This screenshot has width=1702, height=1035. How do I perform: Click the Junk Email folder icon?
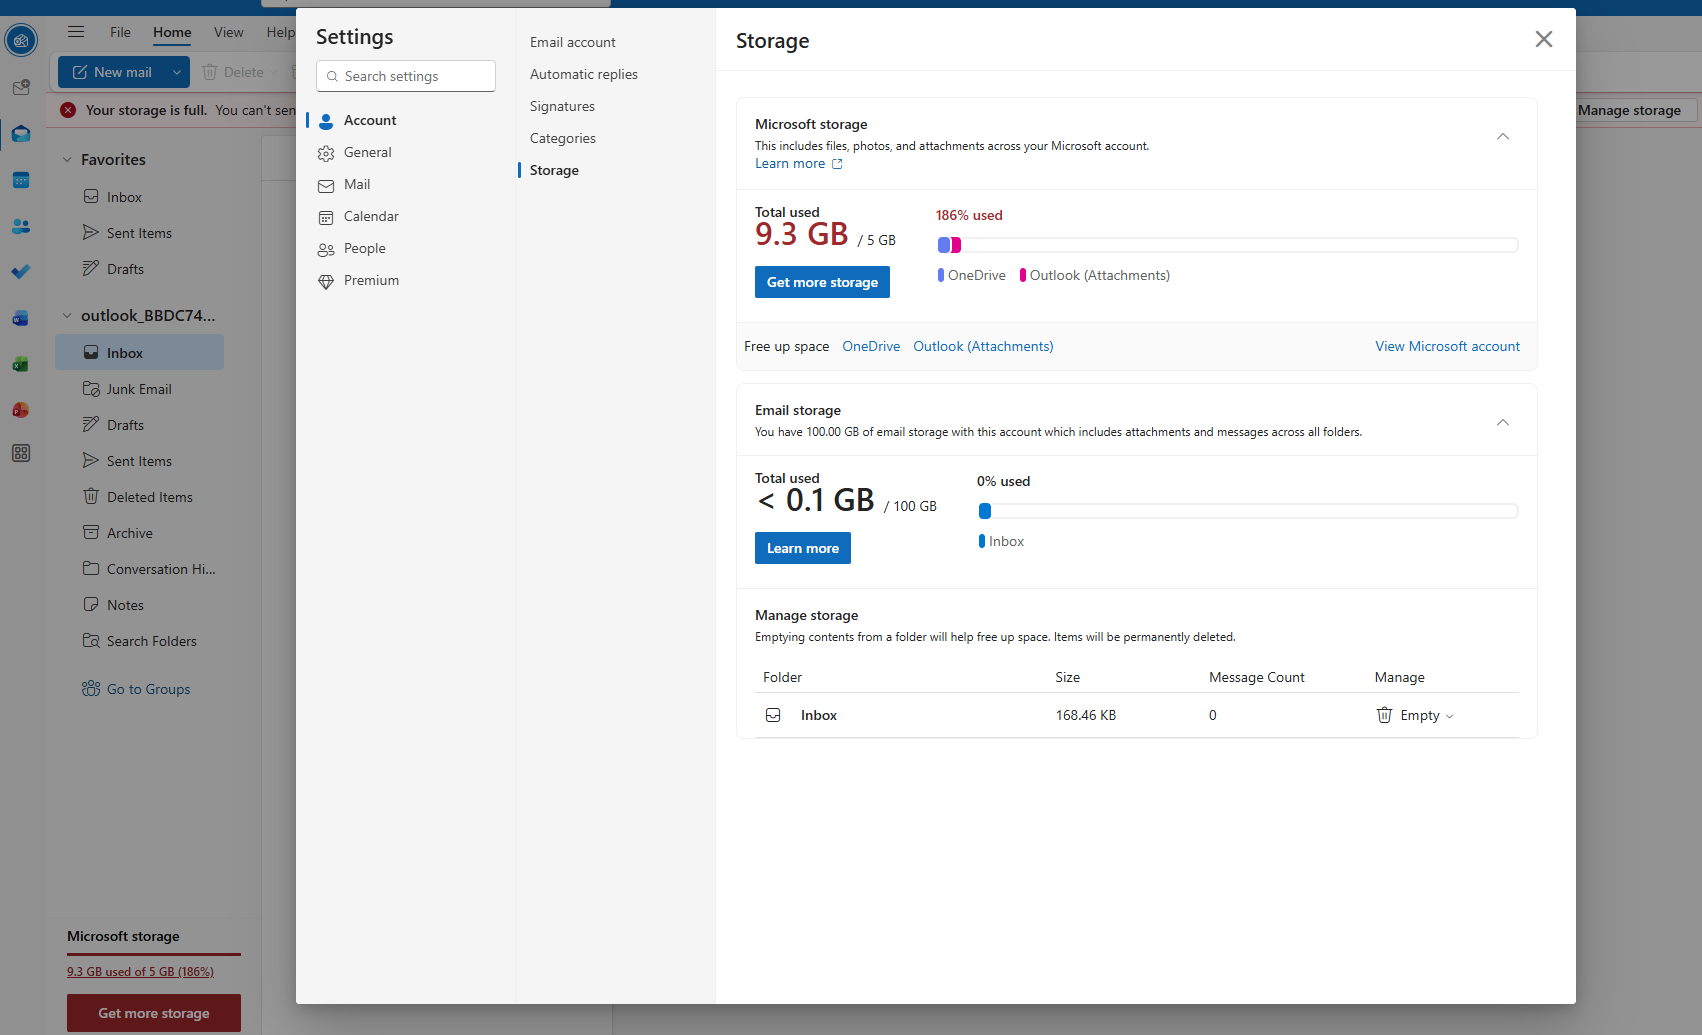(91, 388)
